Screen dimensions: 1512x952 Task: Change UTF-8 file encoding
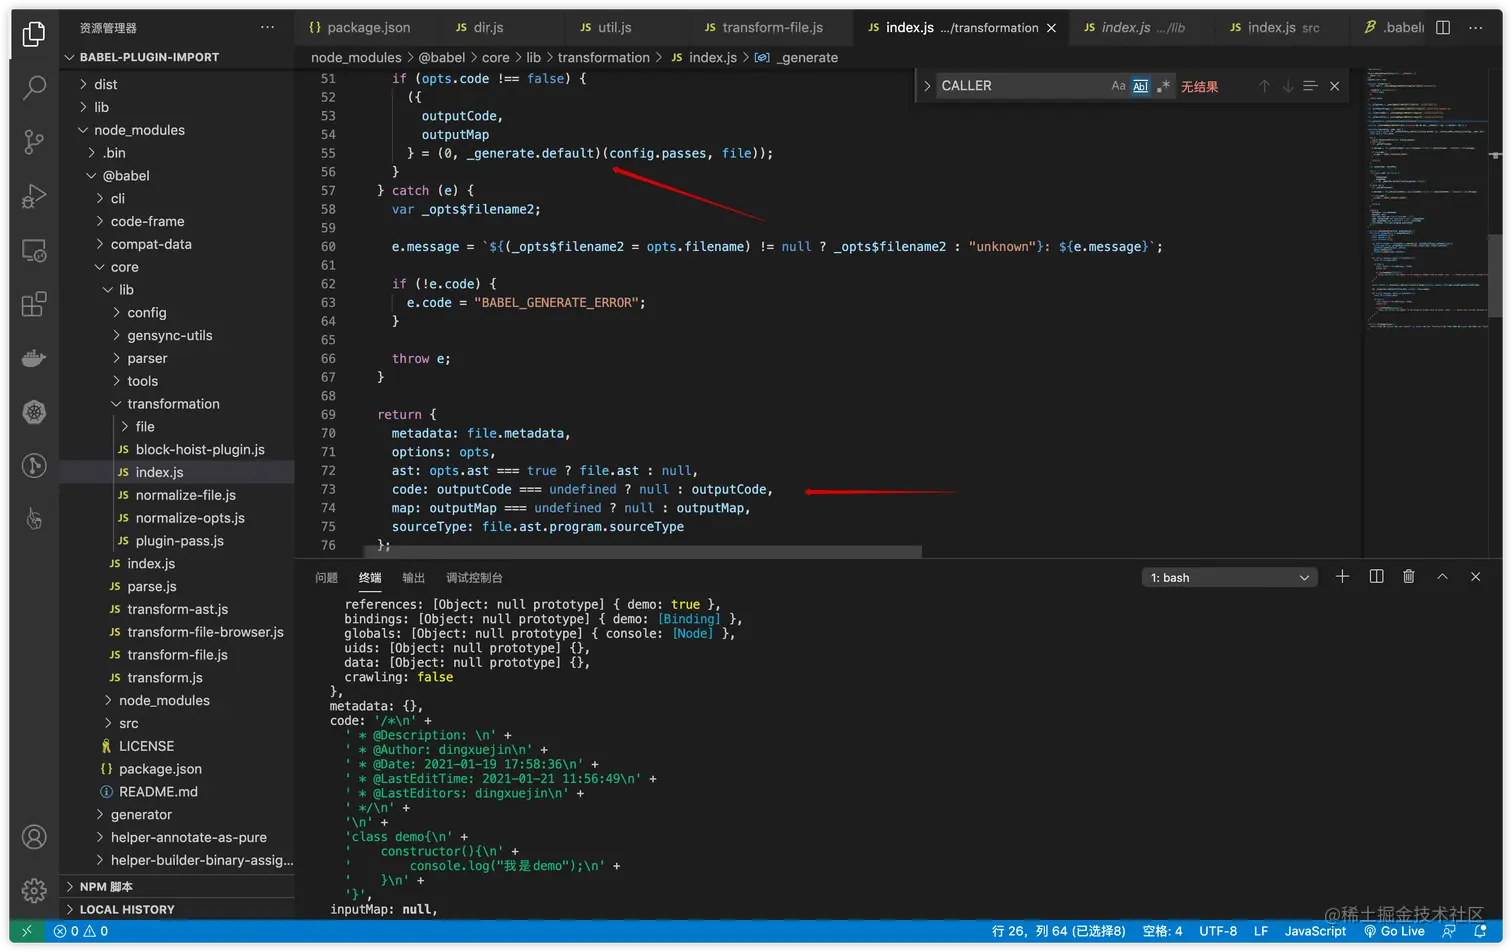[1218, 931]
